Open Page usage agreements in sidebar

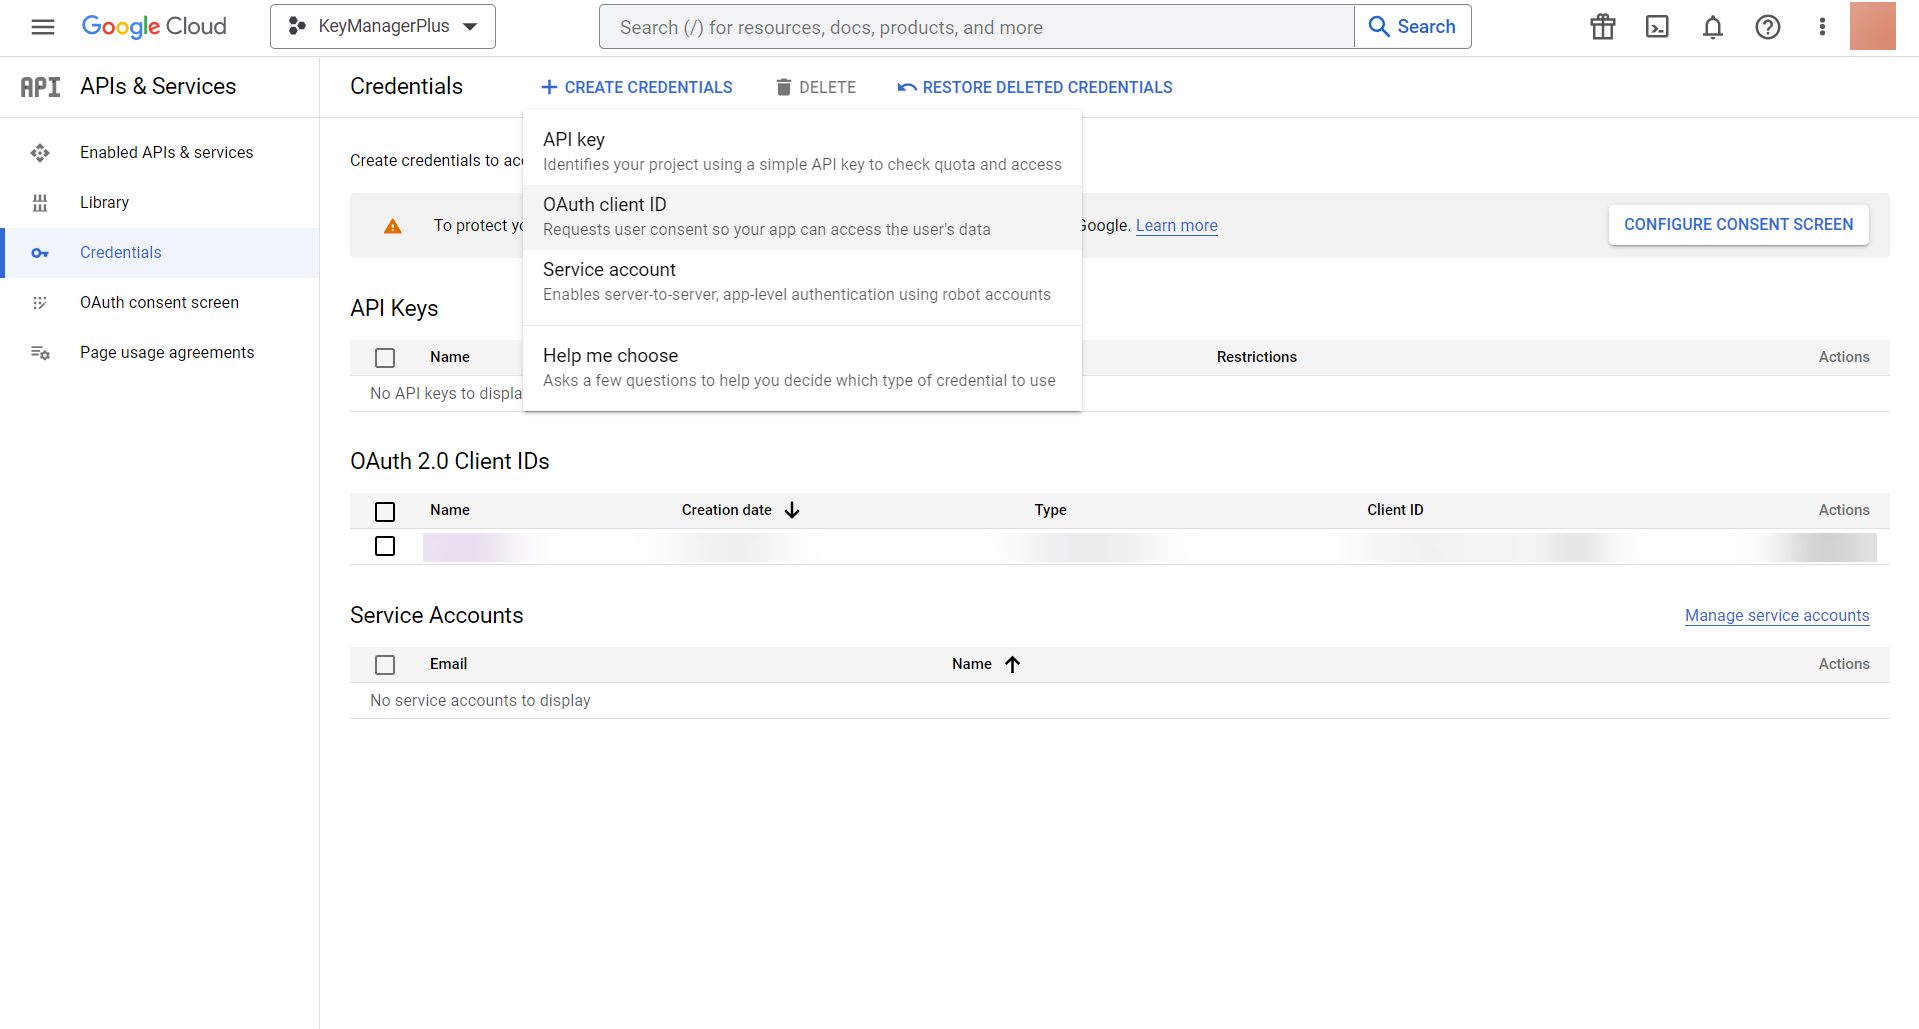161,353
